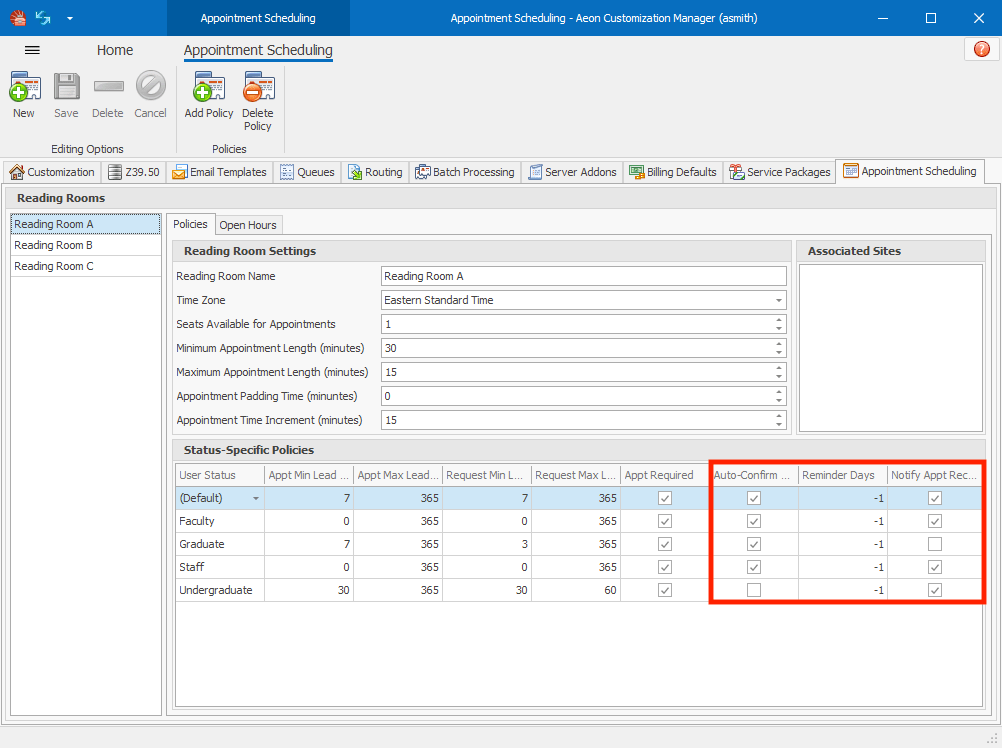
Task: Click the help icon at top right
Action: click(x=981, y=48)
